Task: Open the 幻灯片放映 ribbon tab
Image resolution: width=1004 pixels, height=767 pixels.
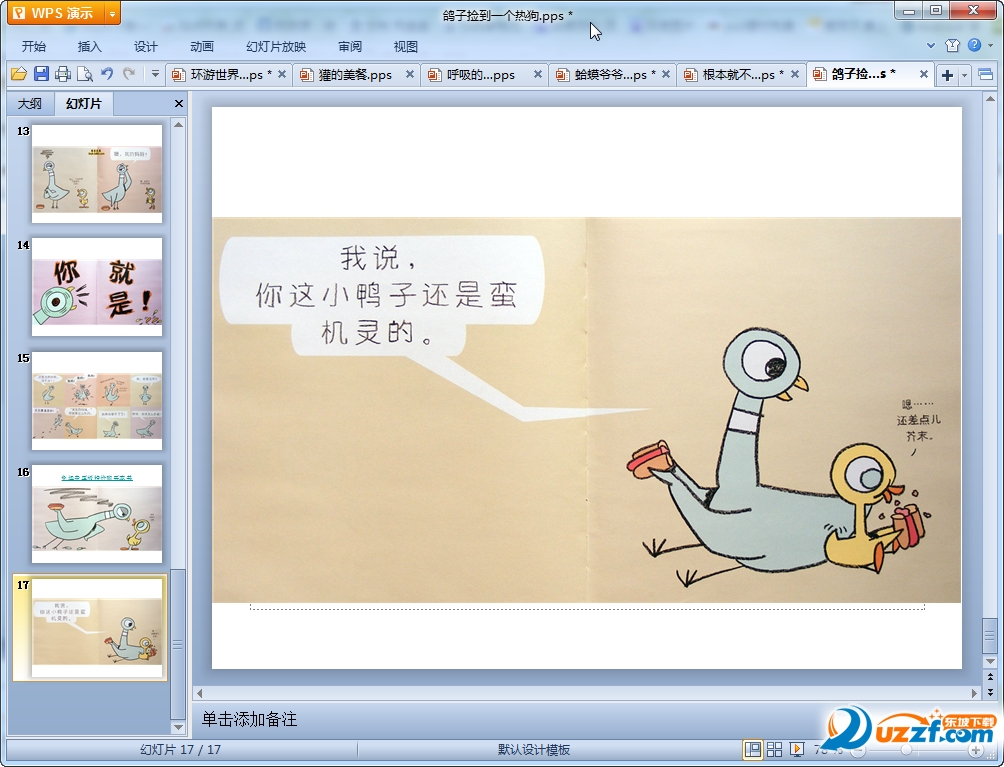Action: click(276, 47)
